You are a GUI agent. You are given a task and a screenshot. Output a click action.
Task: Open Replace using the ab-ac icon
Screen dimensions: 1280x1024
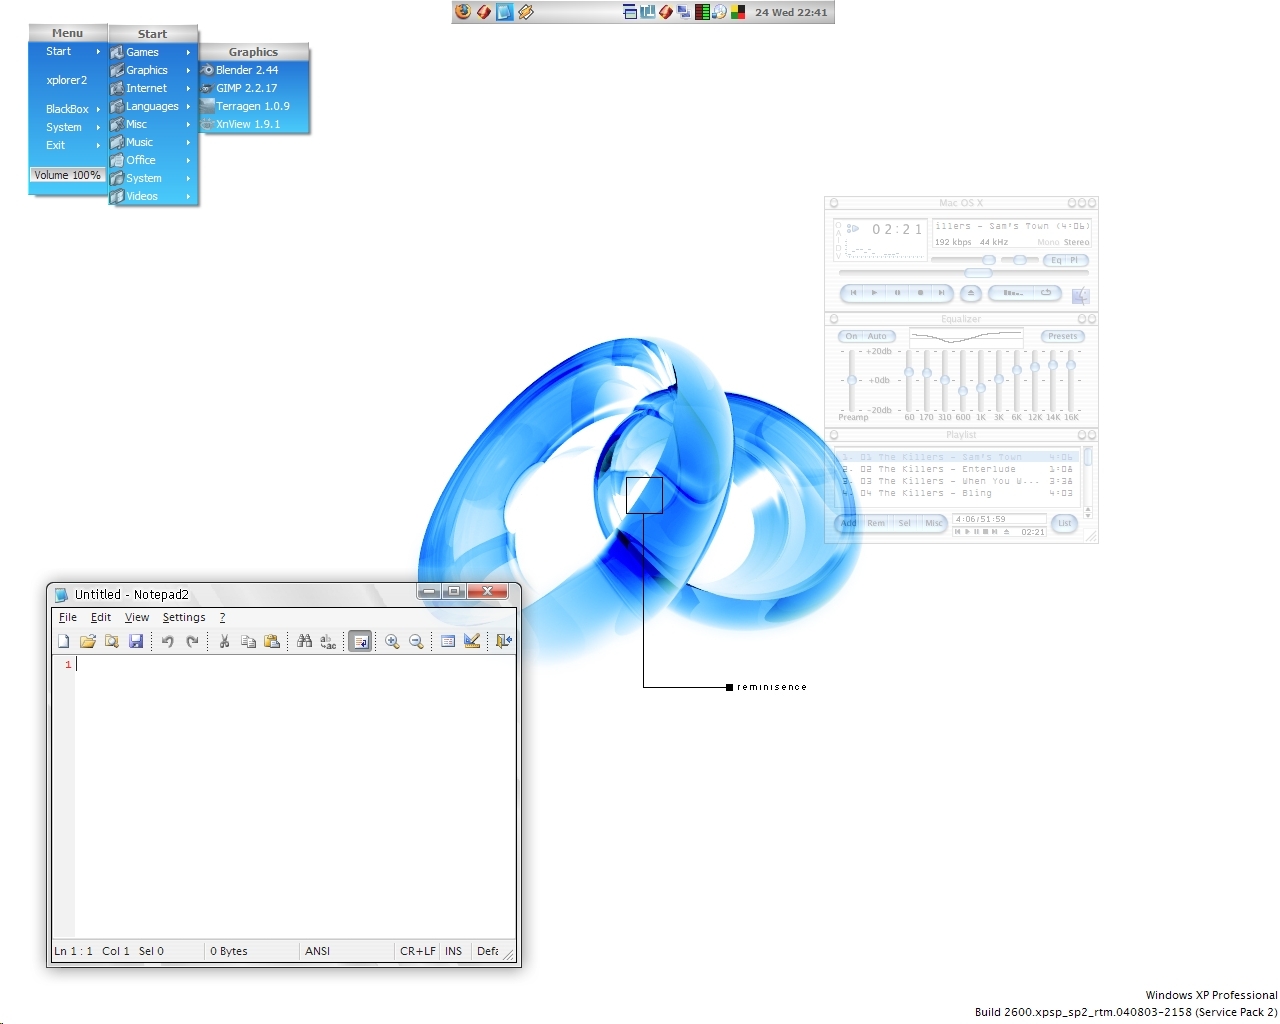point(328,641)
